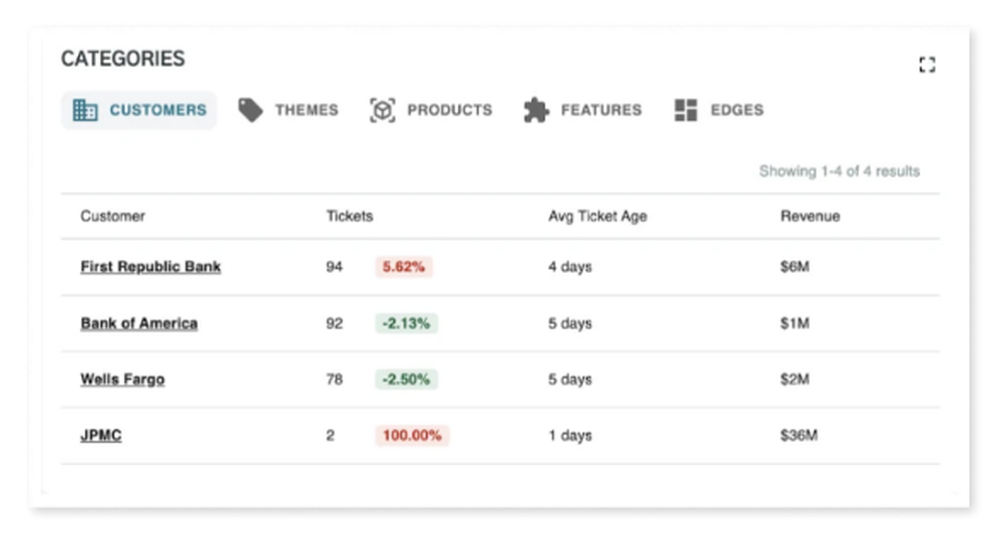Click the 1 days ticket age

point(570,435)
